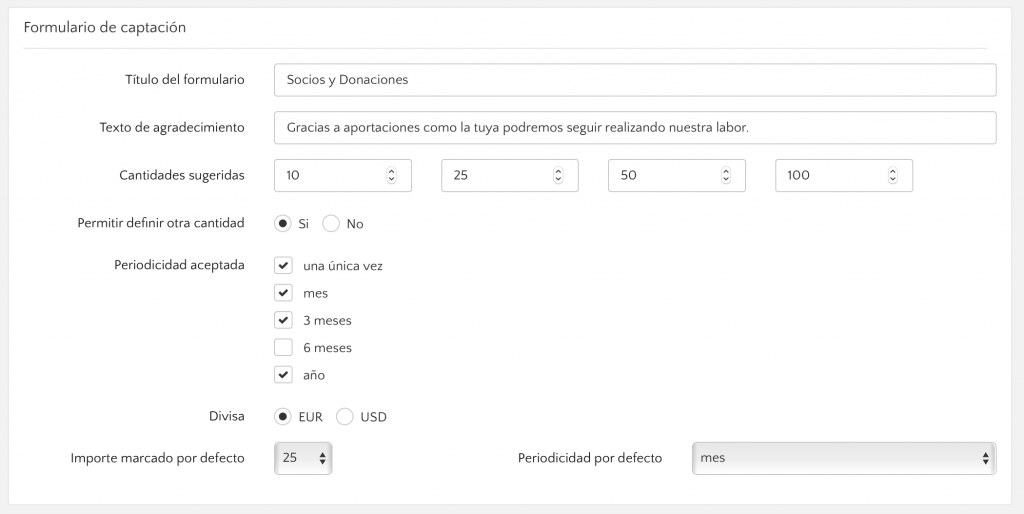Screen dimensions: 1024x514
Task: Toggle the 3 meses checkbox
Action: pos(283,321)
